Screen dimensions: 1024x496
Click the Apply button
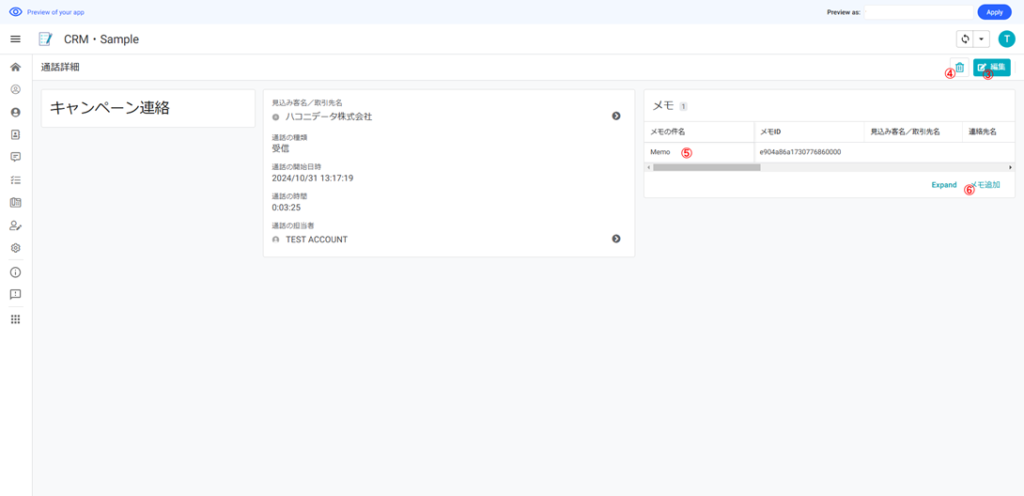[994, 12]
